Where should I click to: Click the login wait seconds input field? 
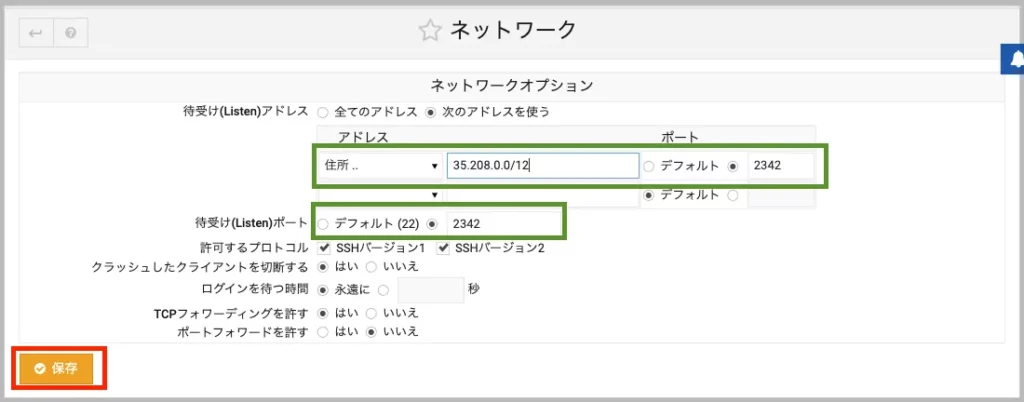(429, 290)
